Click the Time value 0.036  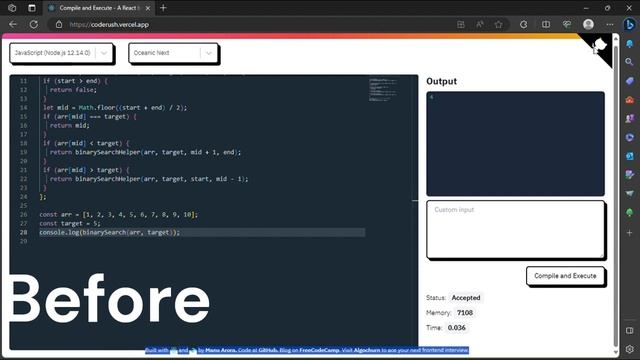[x=456, y=328]
